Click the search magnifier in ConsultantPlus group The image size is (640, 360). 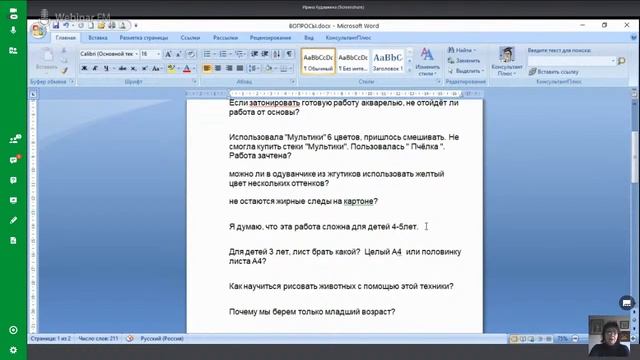pos(622,61)
